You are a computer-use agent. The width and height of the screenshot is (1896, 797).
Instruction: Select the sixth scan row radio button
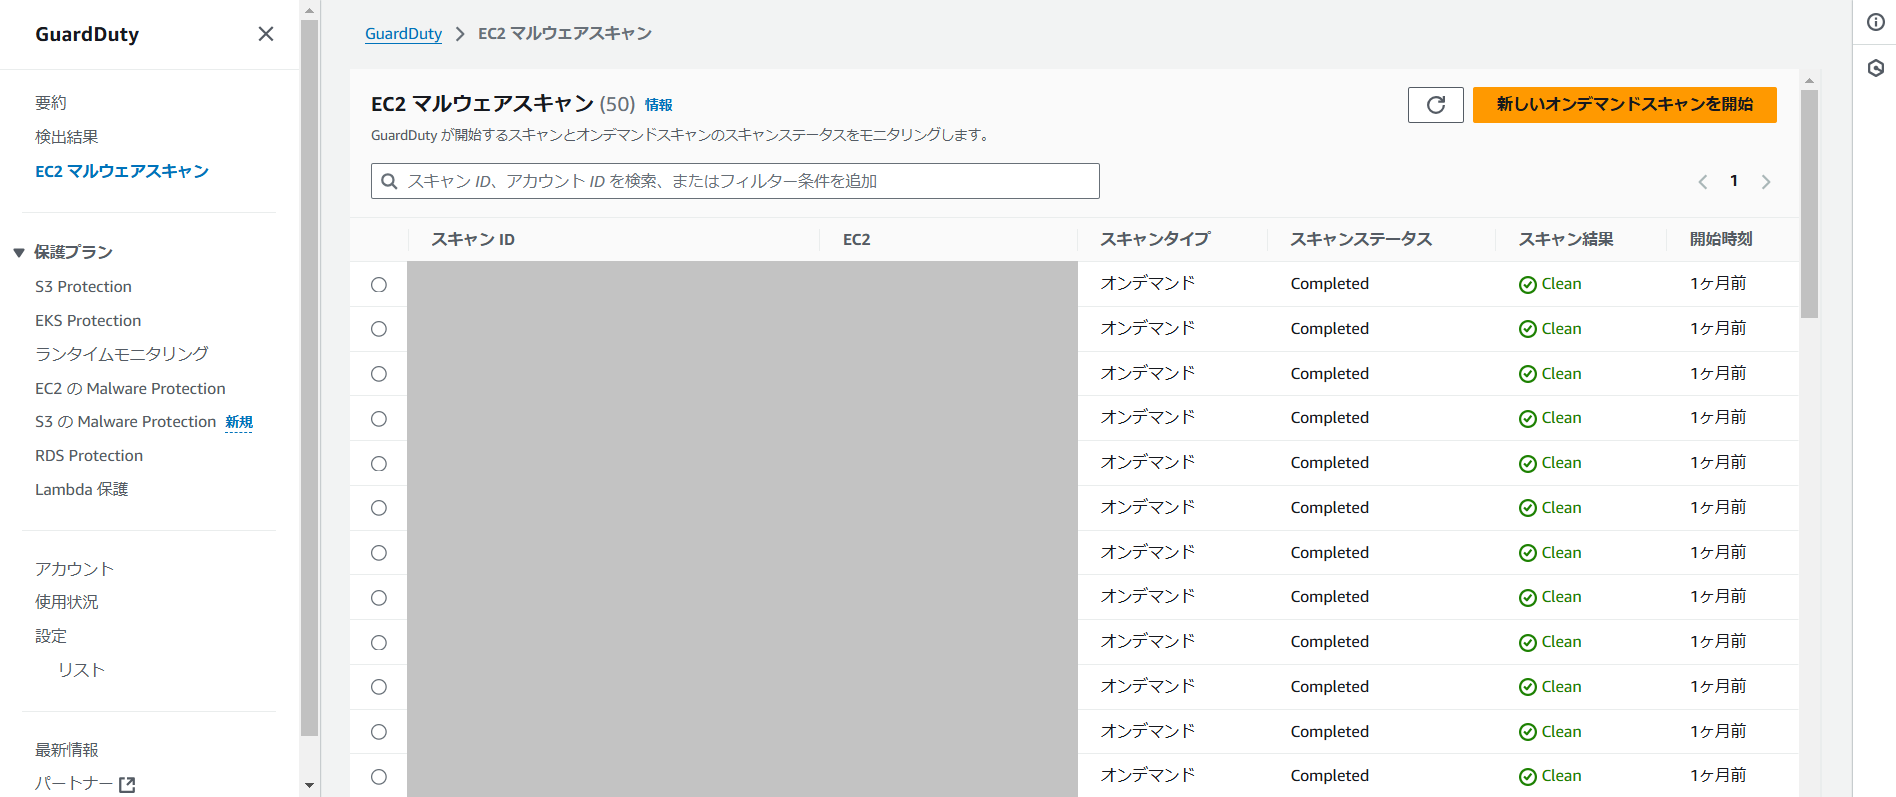(379, 508)
